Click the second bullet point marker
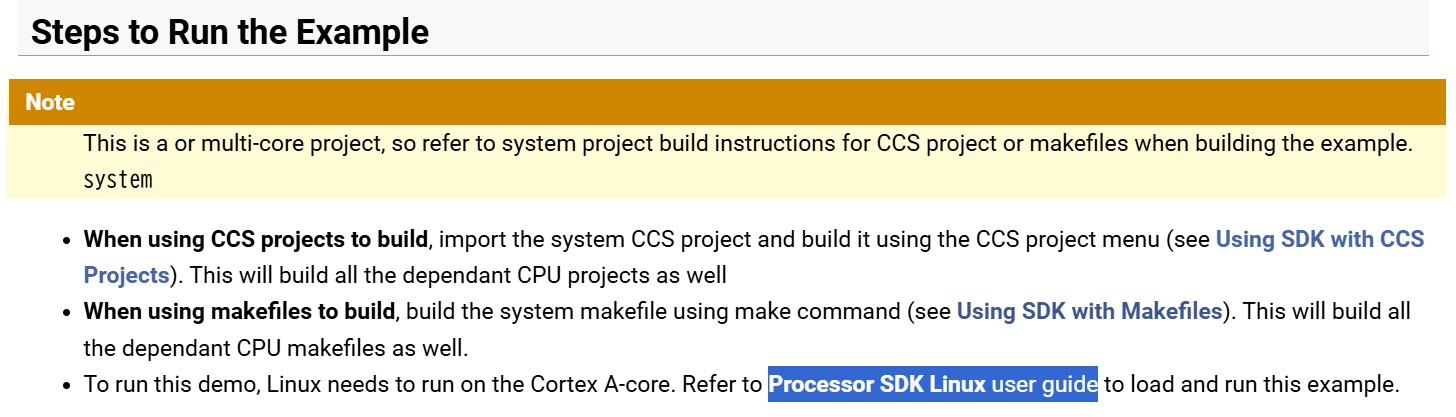 tap(67, 313)
